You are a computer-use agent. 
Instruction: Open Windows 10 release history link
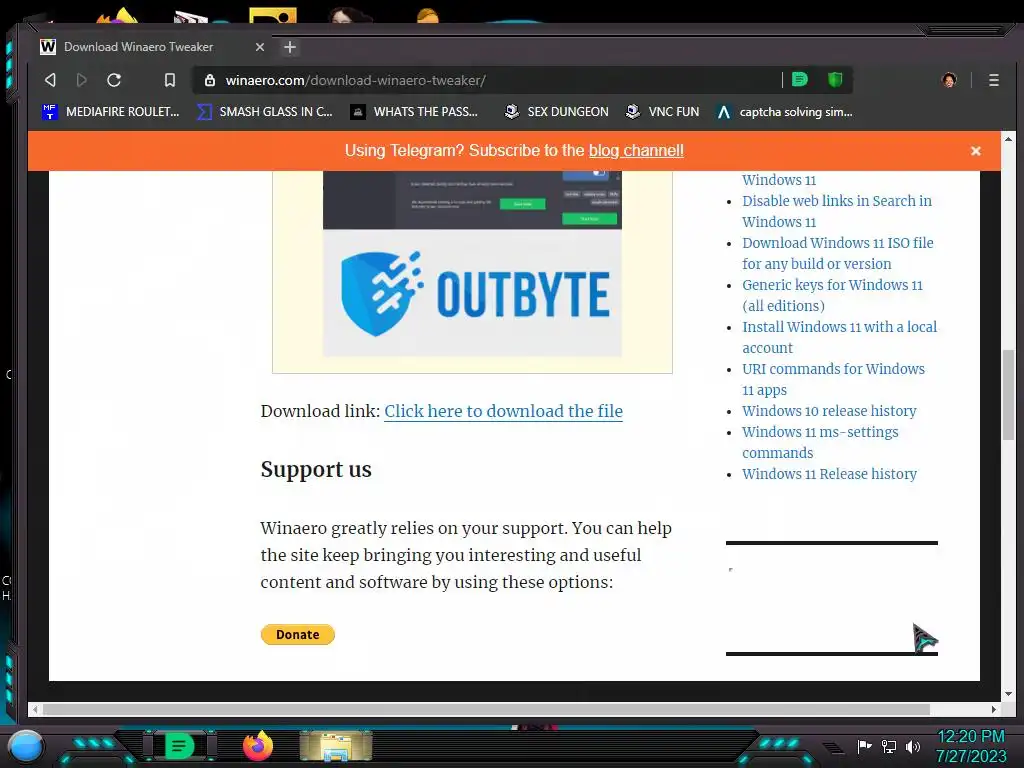click(x=829, y=411)
